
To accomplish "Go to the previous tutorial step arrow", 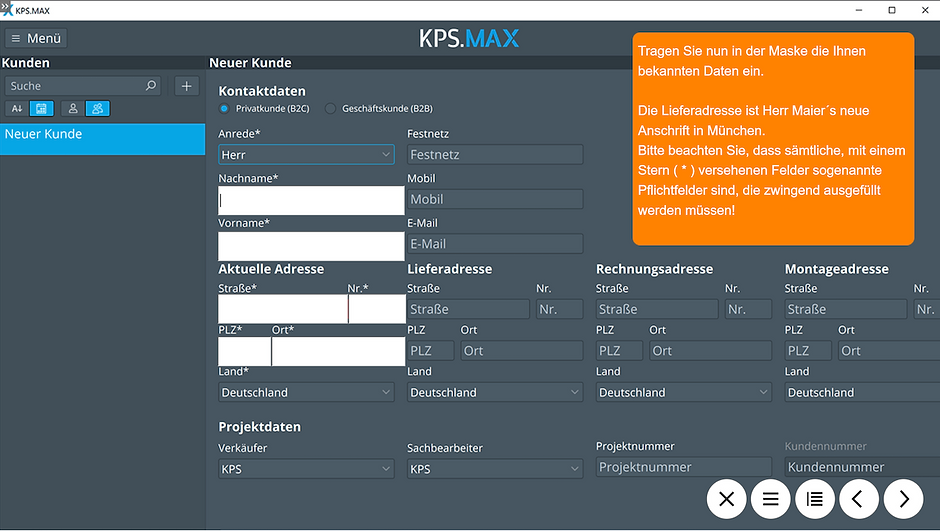I will pyautogui.click(x=859, y=499).
